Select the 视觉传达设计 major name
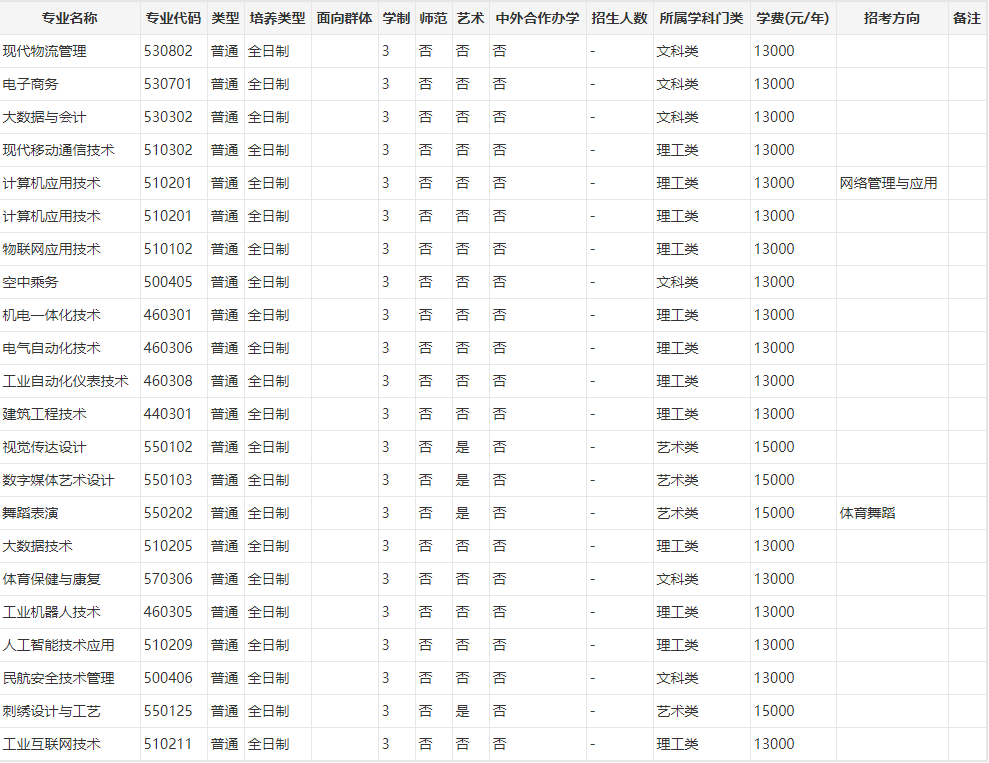Viewport: 989px width, 763px height. click(45, 447)
